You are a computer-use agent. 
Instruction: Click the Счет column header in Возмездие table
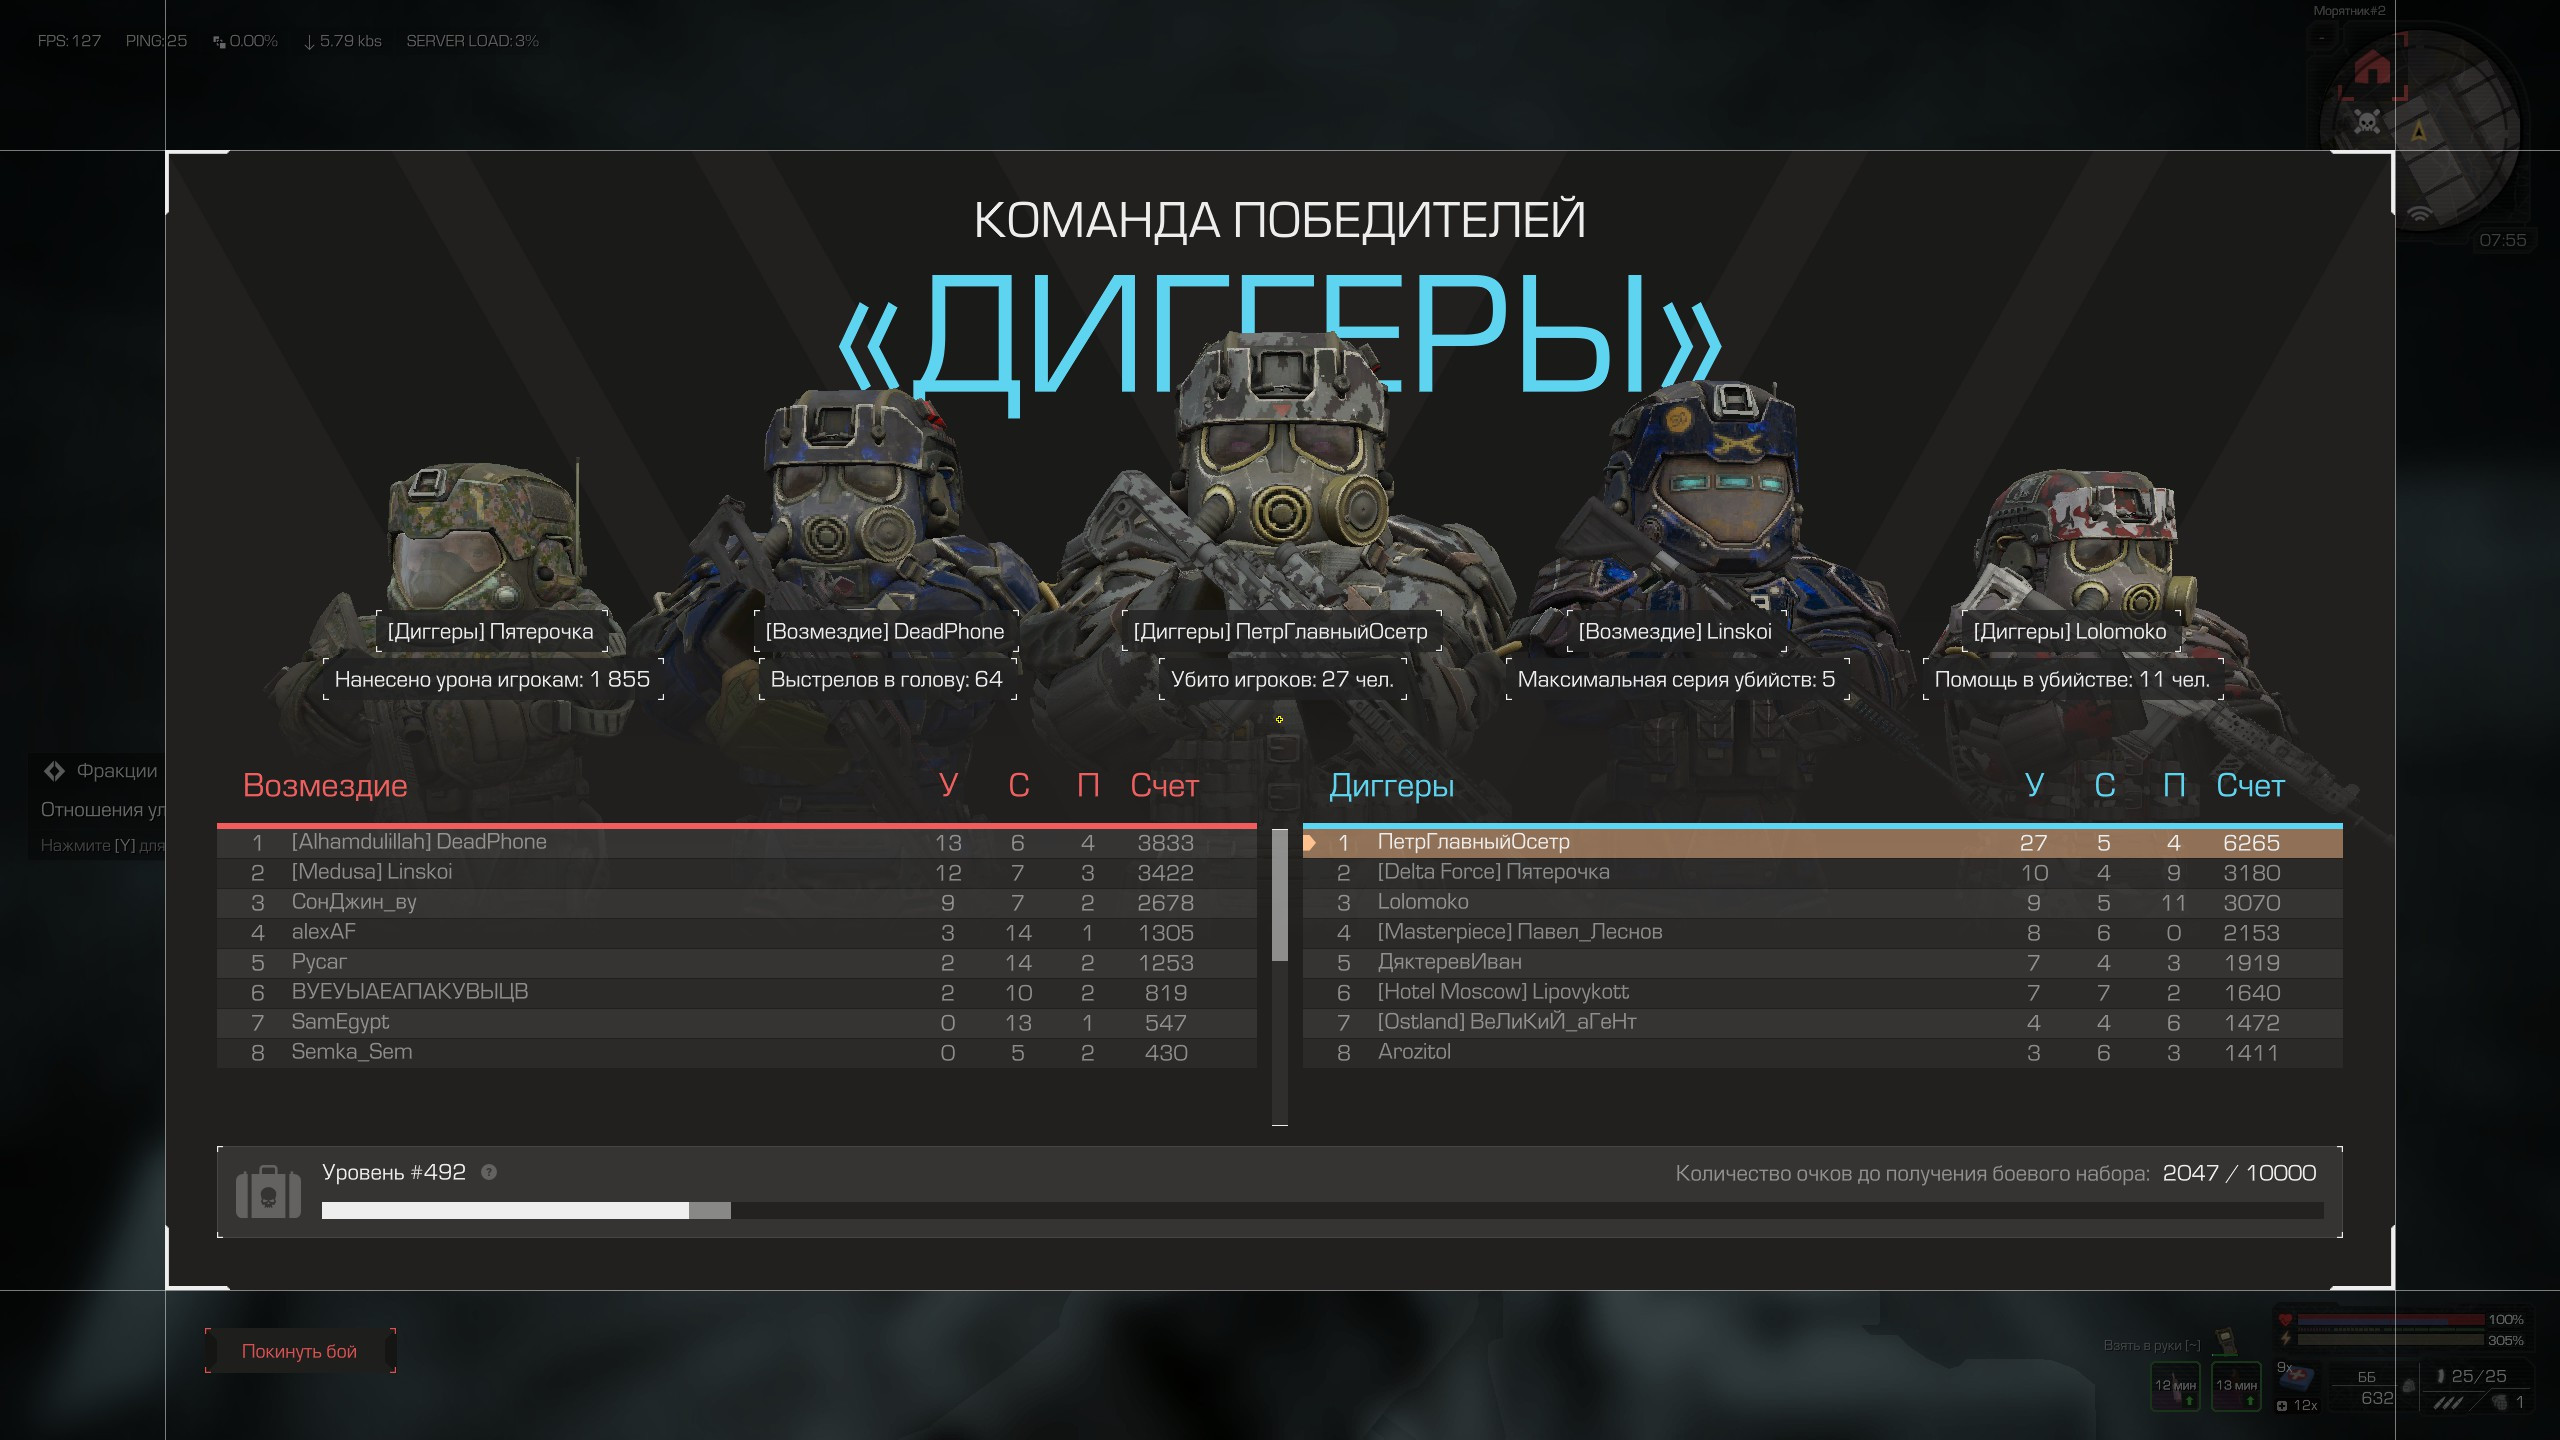pos(1164,786)
